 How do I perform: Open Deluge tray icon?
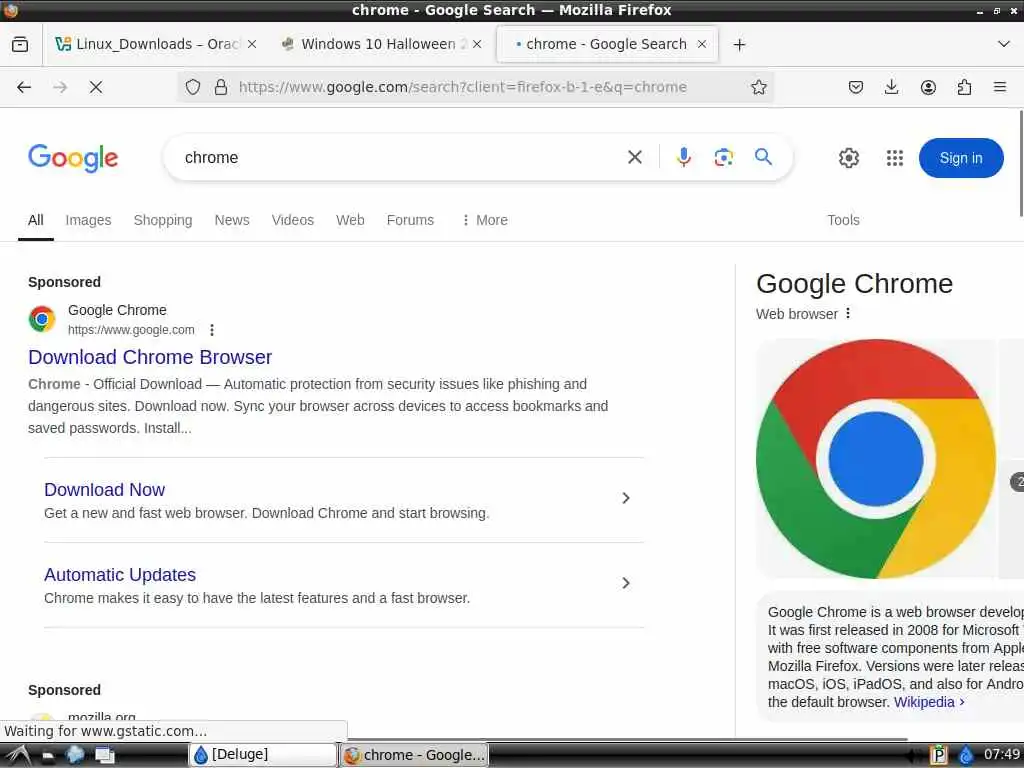coord(965,755)
